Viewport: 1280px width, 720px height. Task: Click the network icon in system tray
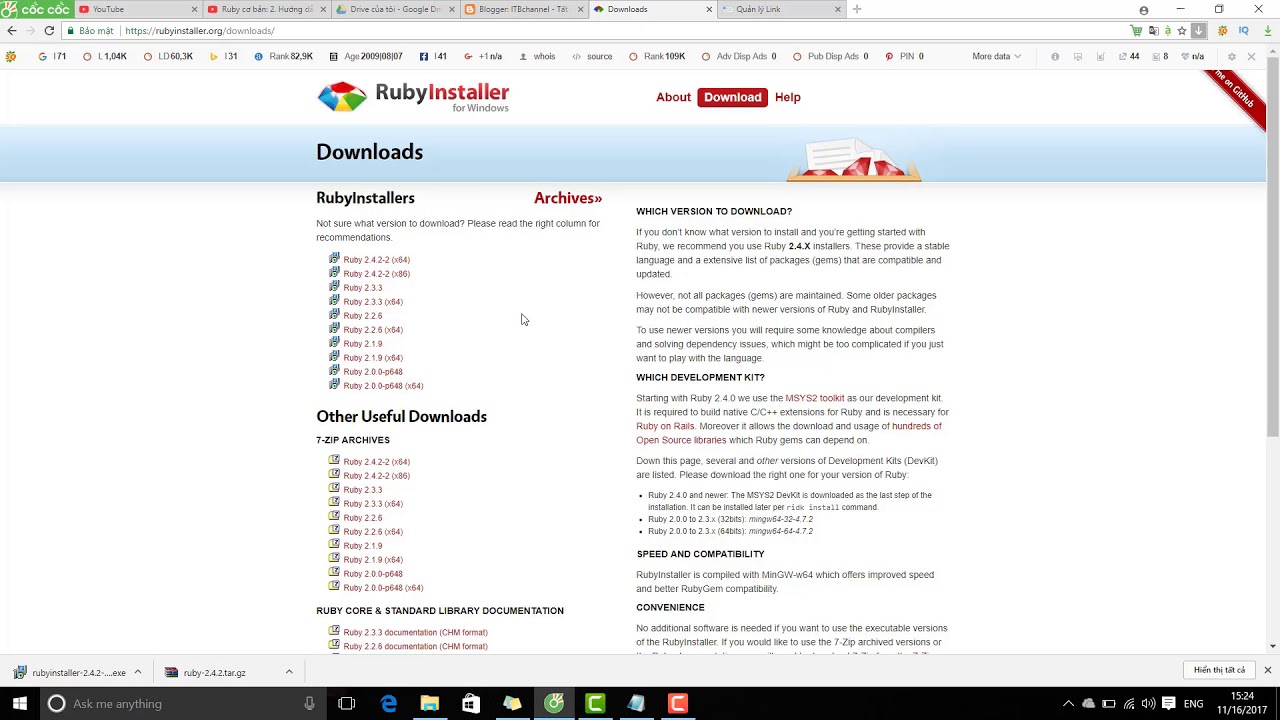pos(1128,704)
